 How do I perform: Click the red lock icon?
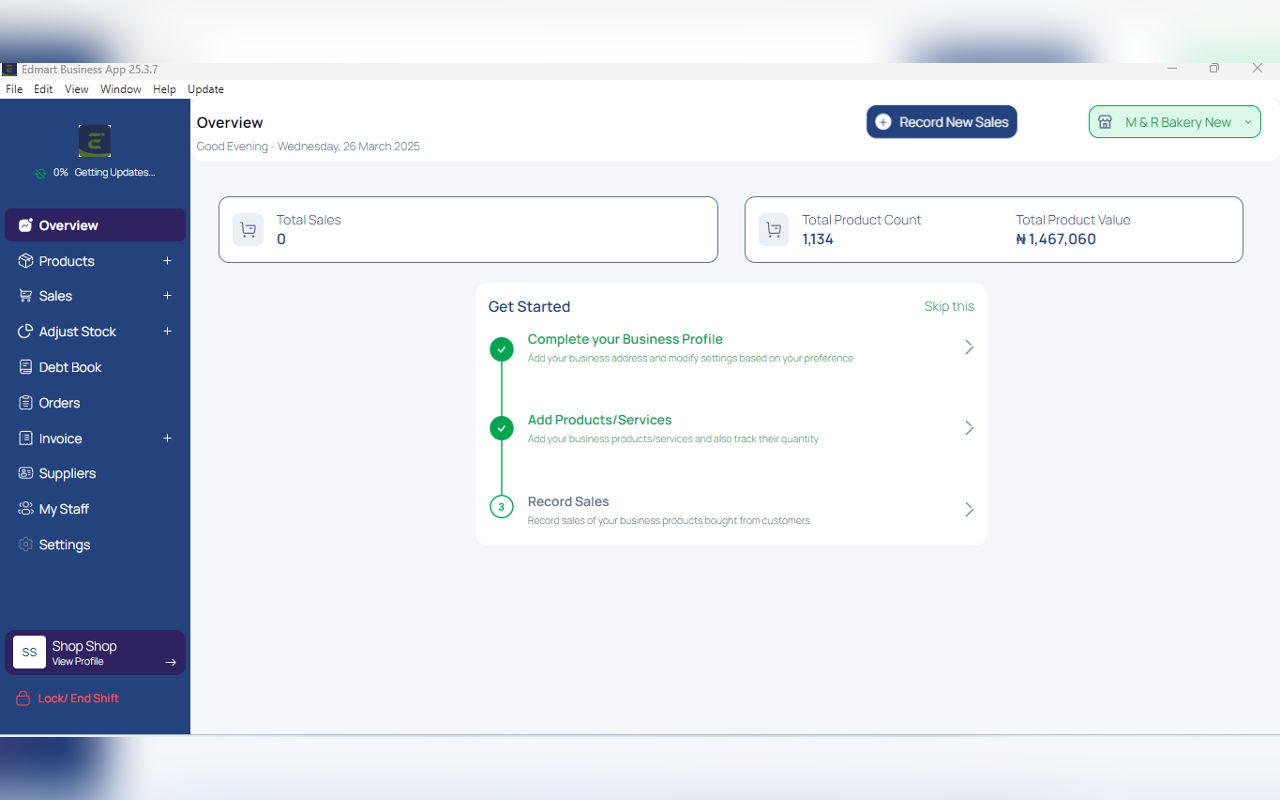tap(23, 698)
